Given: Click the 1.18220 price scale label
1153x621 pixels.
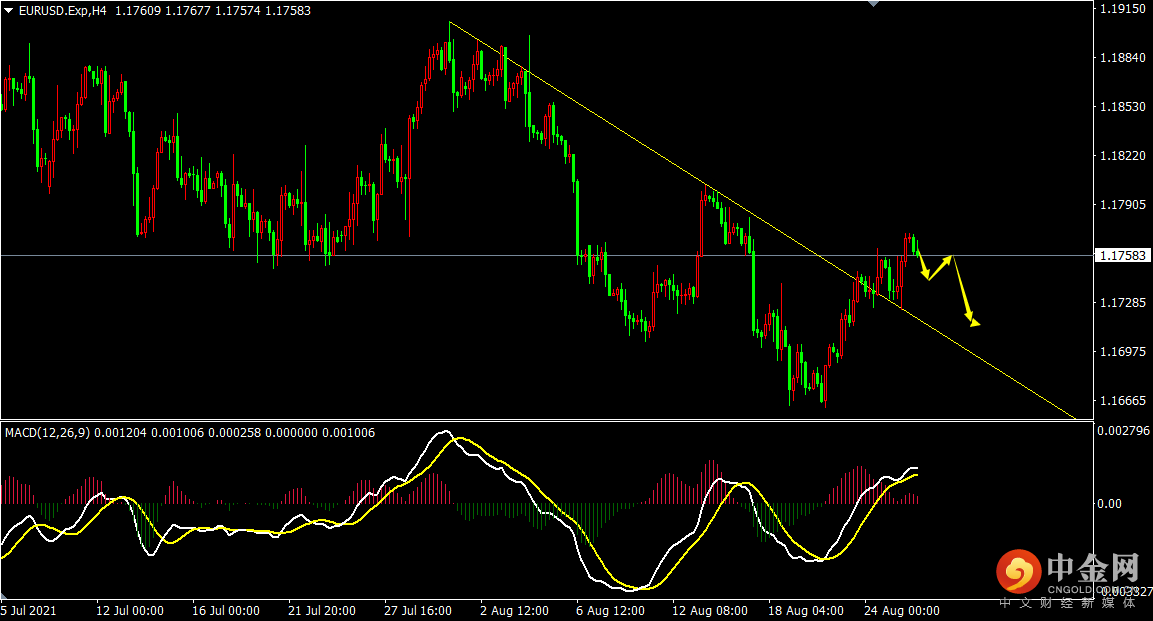Looking at the screenshot, I should point(1123,156).
